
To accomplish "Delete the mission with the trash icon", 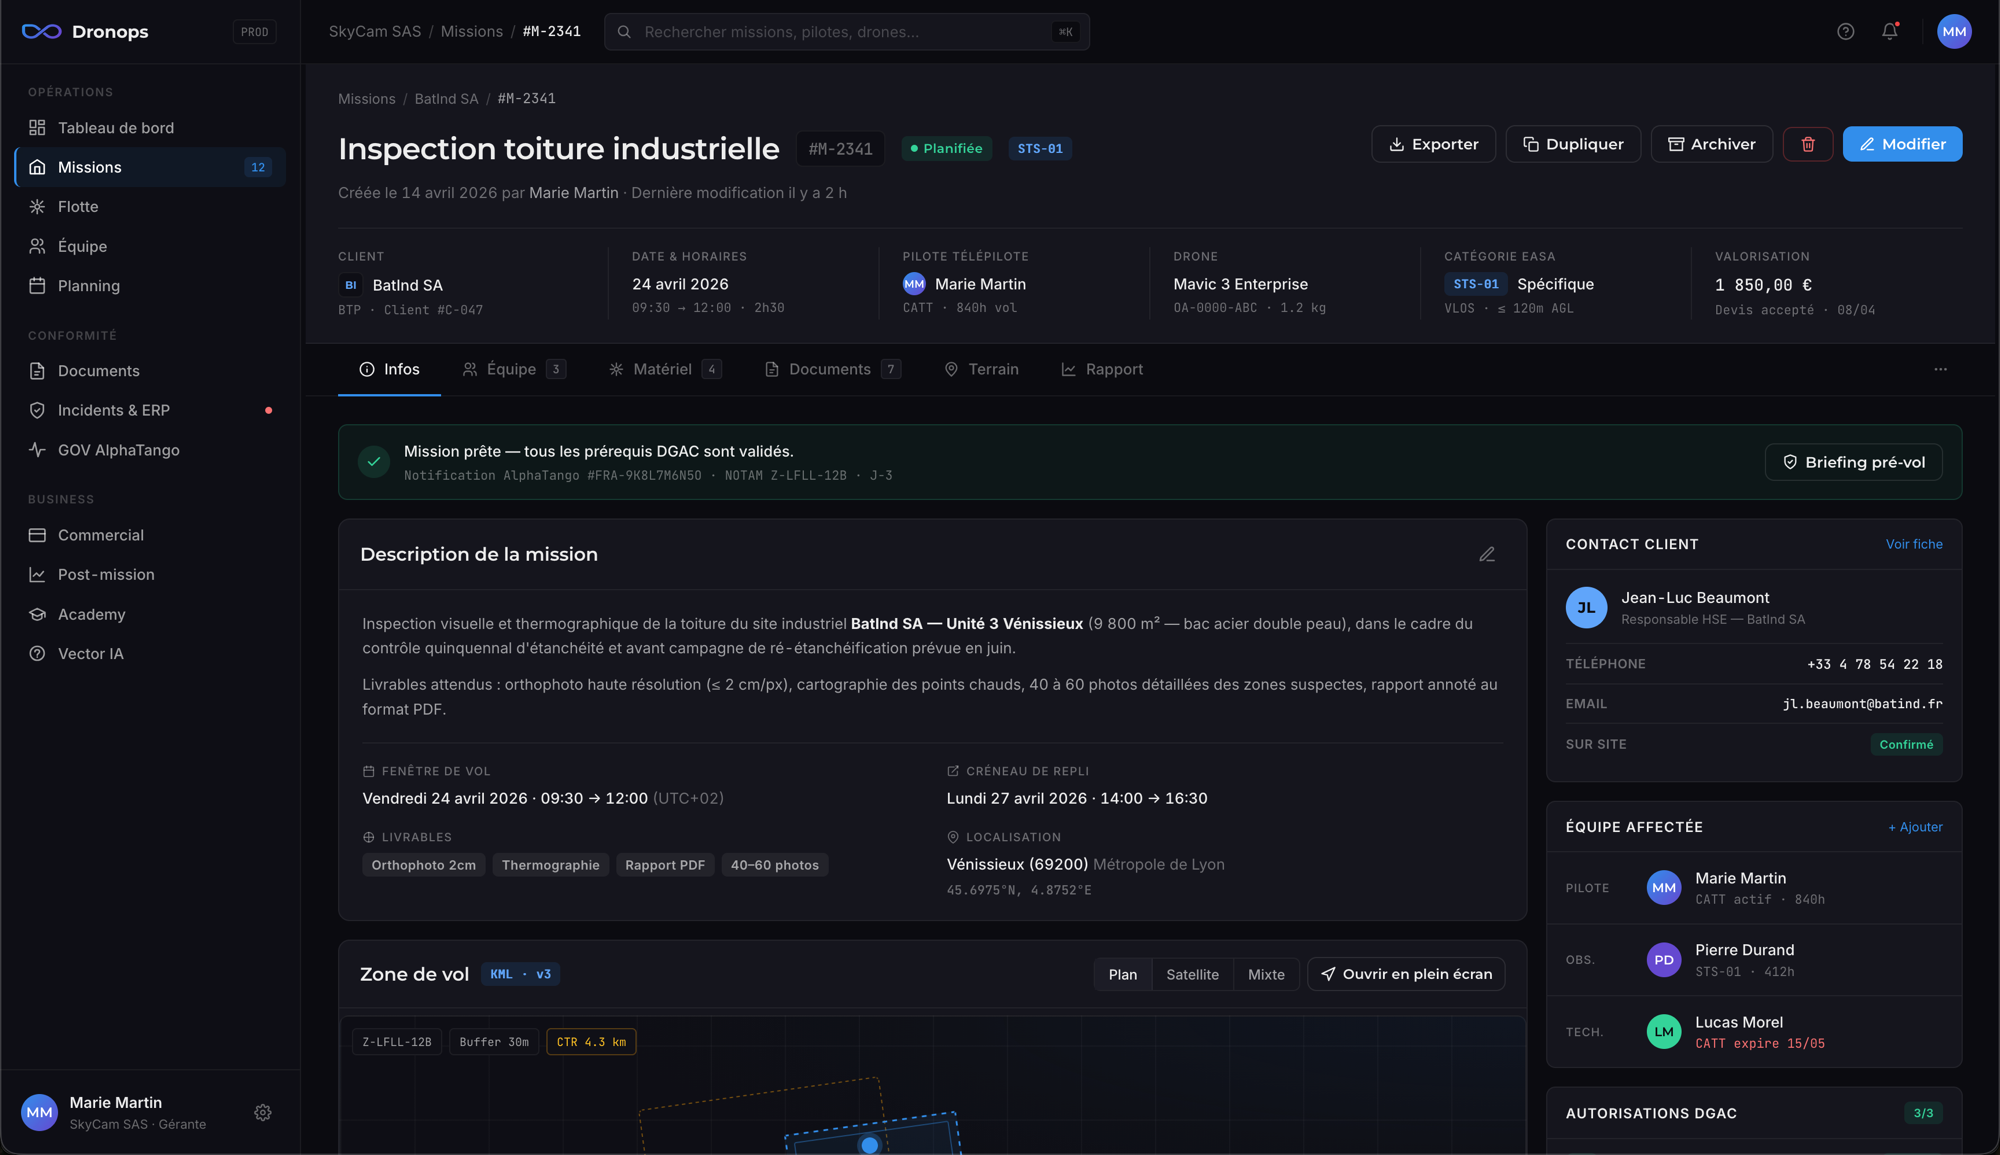I will 1808,144.
